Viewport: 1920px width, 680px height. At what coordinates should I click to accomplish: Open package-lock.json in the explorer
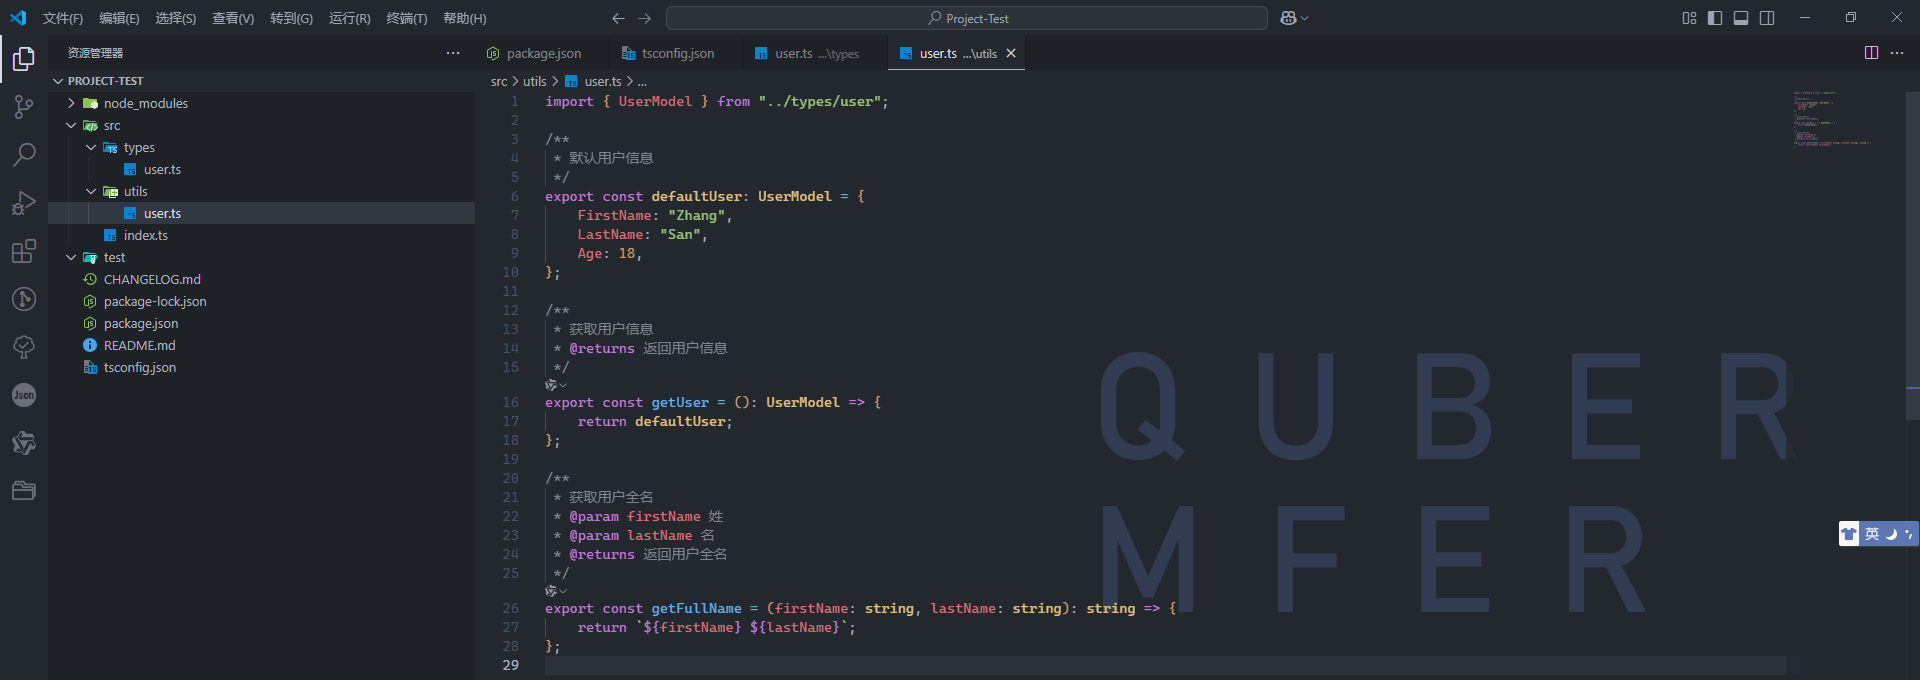pos(155,301)
